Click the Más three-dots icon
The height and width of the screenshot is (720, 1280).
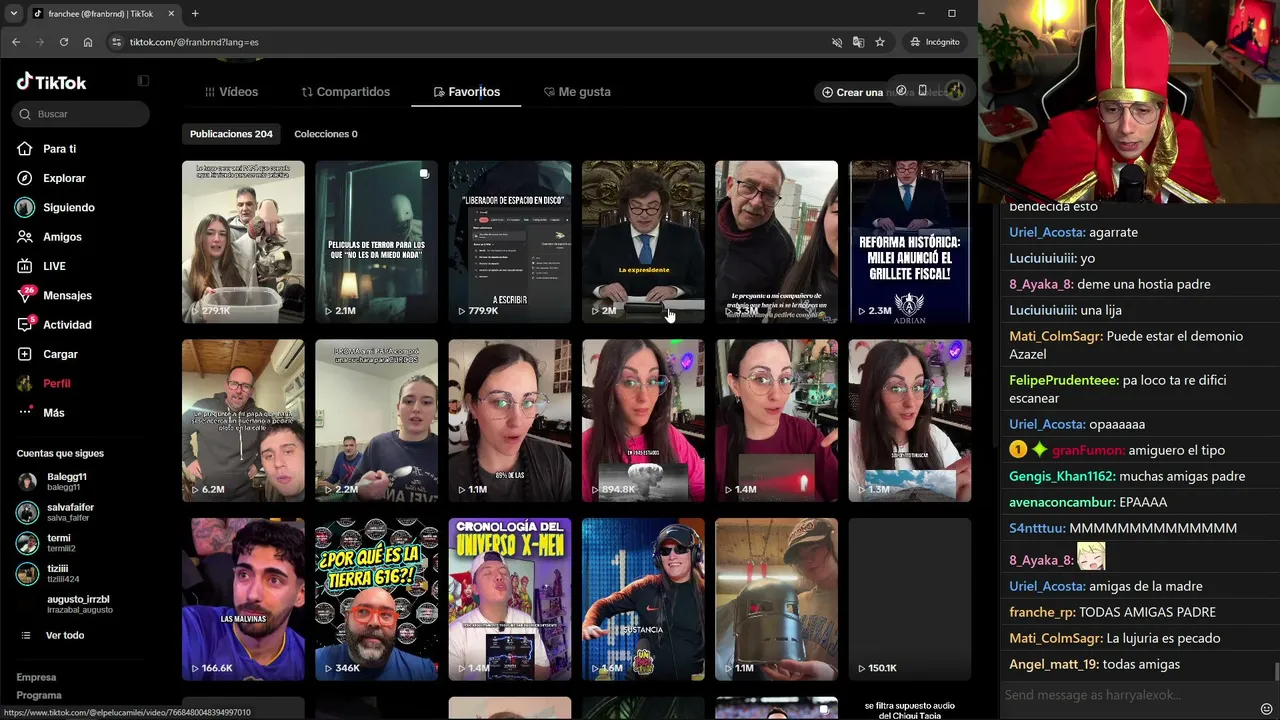25,413
